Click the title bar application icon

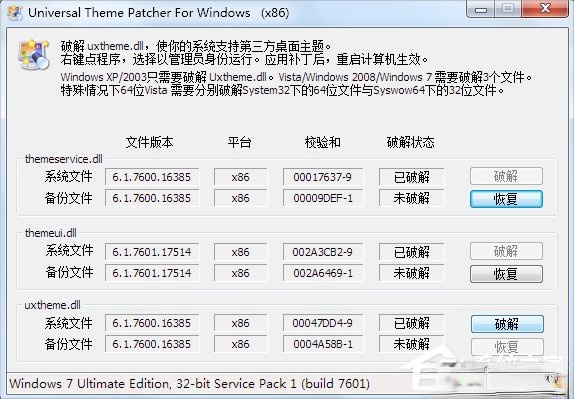(x=15, y=13)
